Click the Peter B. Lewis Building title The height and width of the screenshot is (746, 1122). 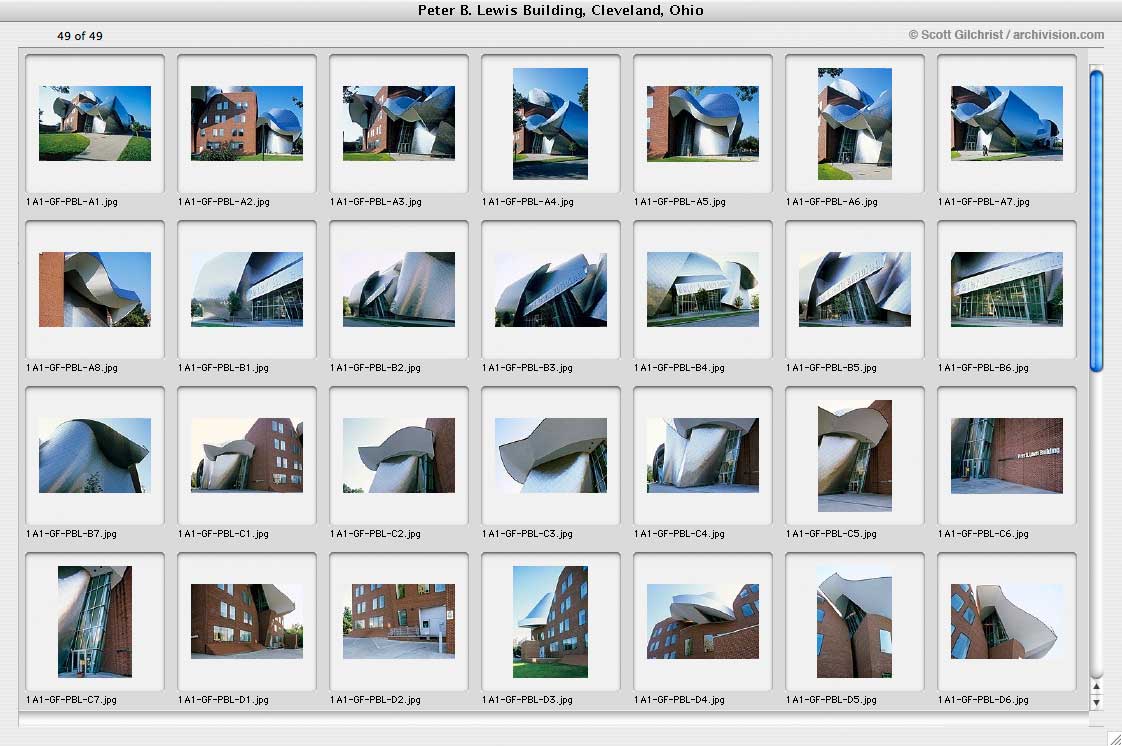coord(560,10)
